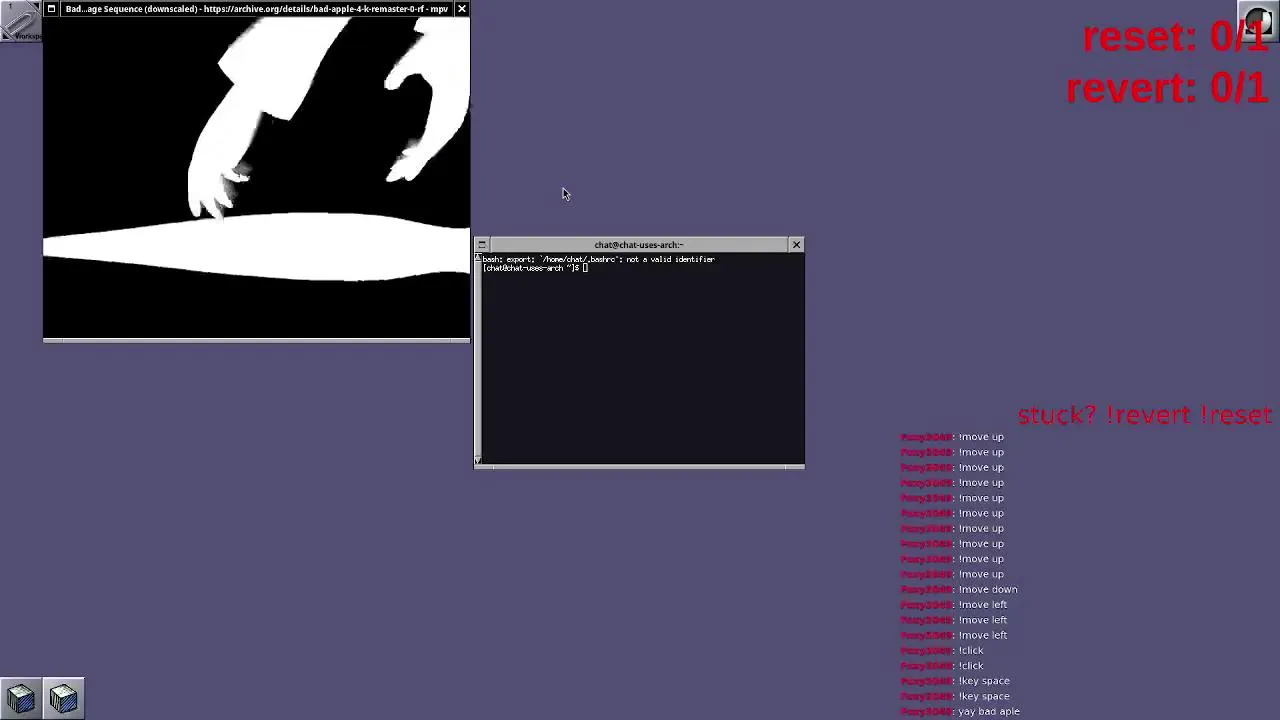1280x720 pixels.
Task: Miniaturize the chat@chat-uses-arch terminal window
Action: point(482,245)
